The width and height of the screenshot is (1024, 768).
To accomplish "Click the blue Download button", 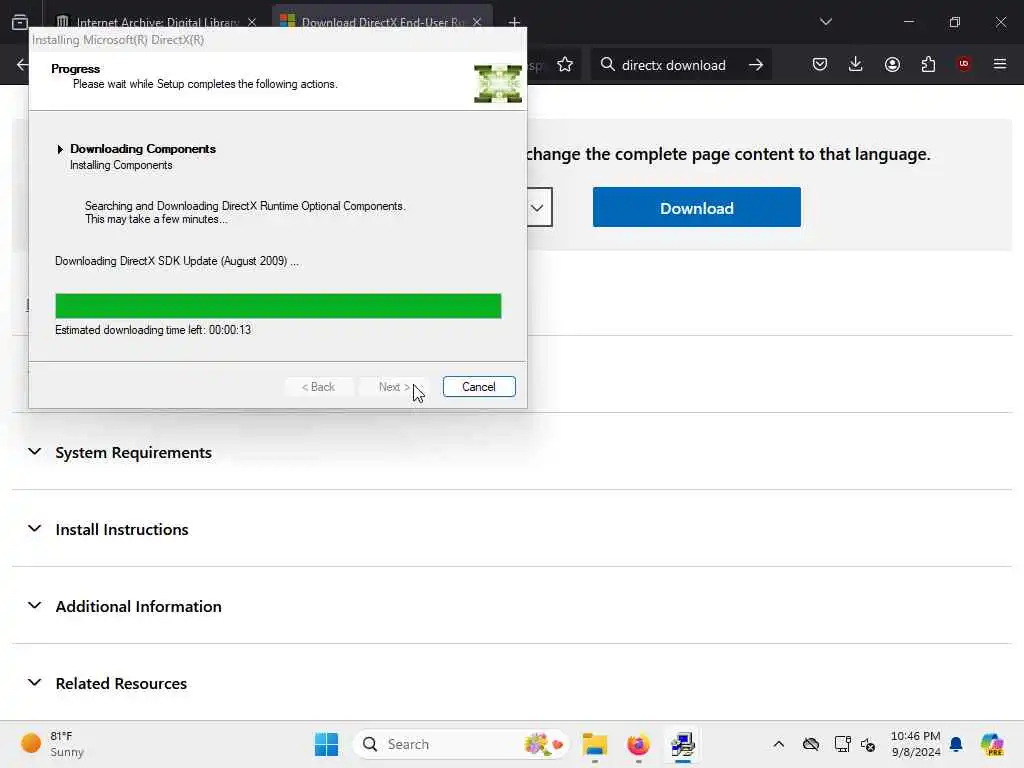I will pyautogui.click(x=697, y=208).
